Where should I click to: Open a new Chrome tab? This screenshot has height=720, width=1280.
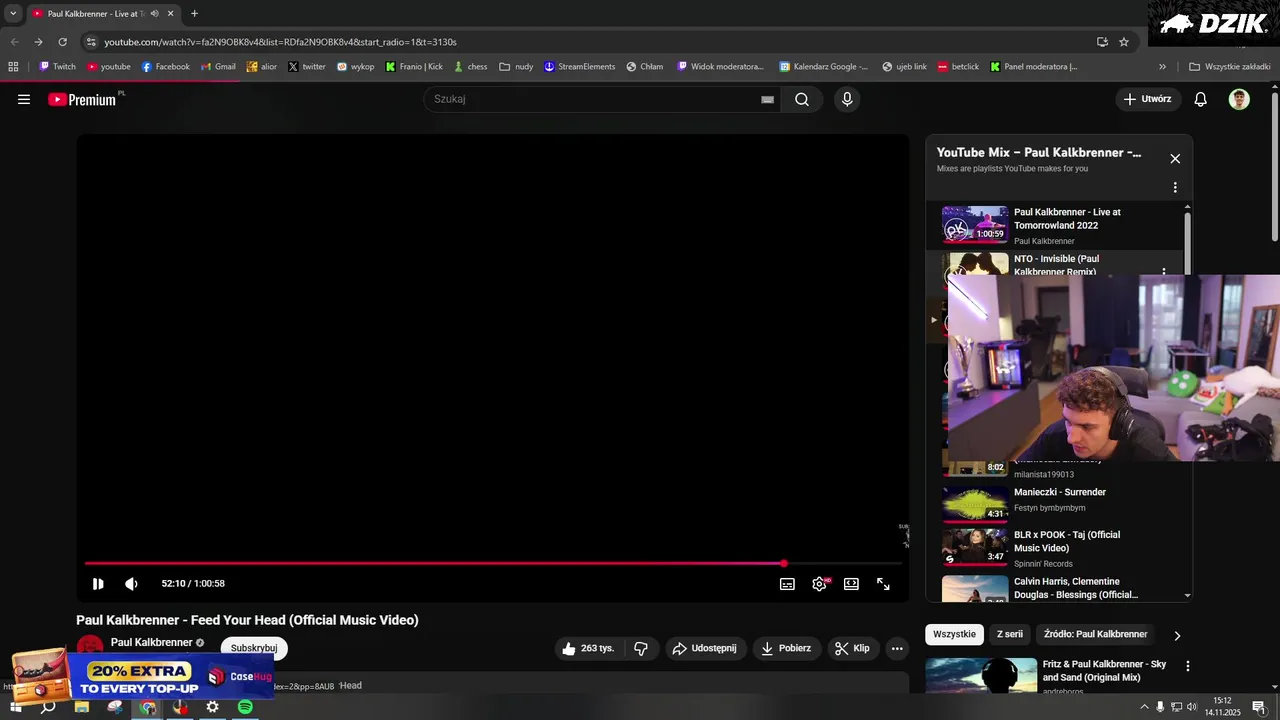click(x=194, y=13)
